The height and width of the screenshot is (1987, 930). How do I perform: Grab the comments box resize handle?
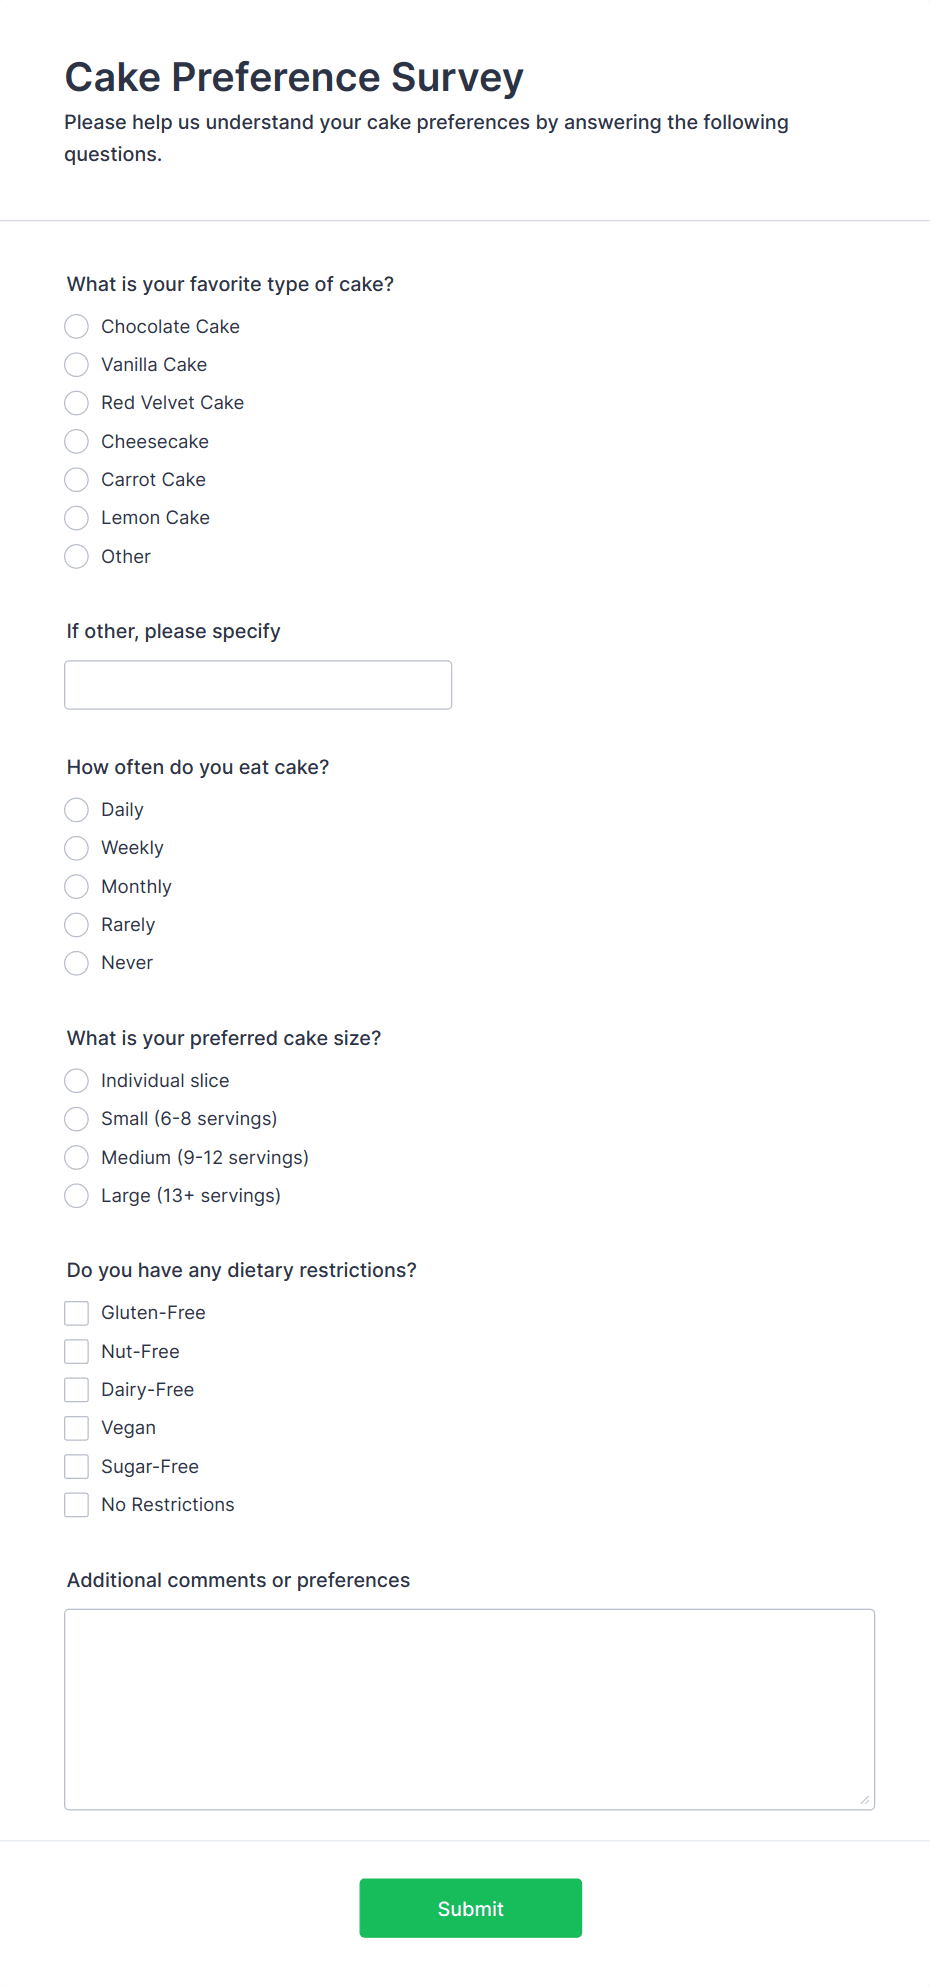click(865, 1800)
